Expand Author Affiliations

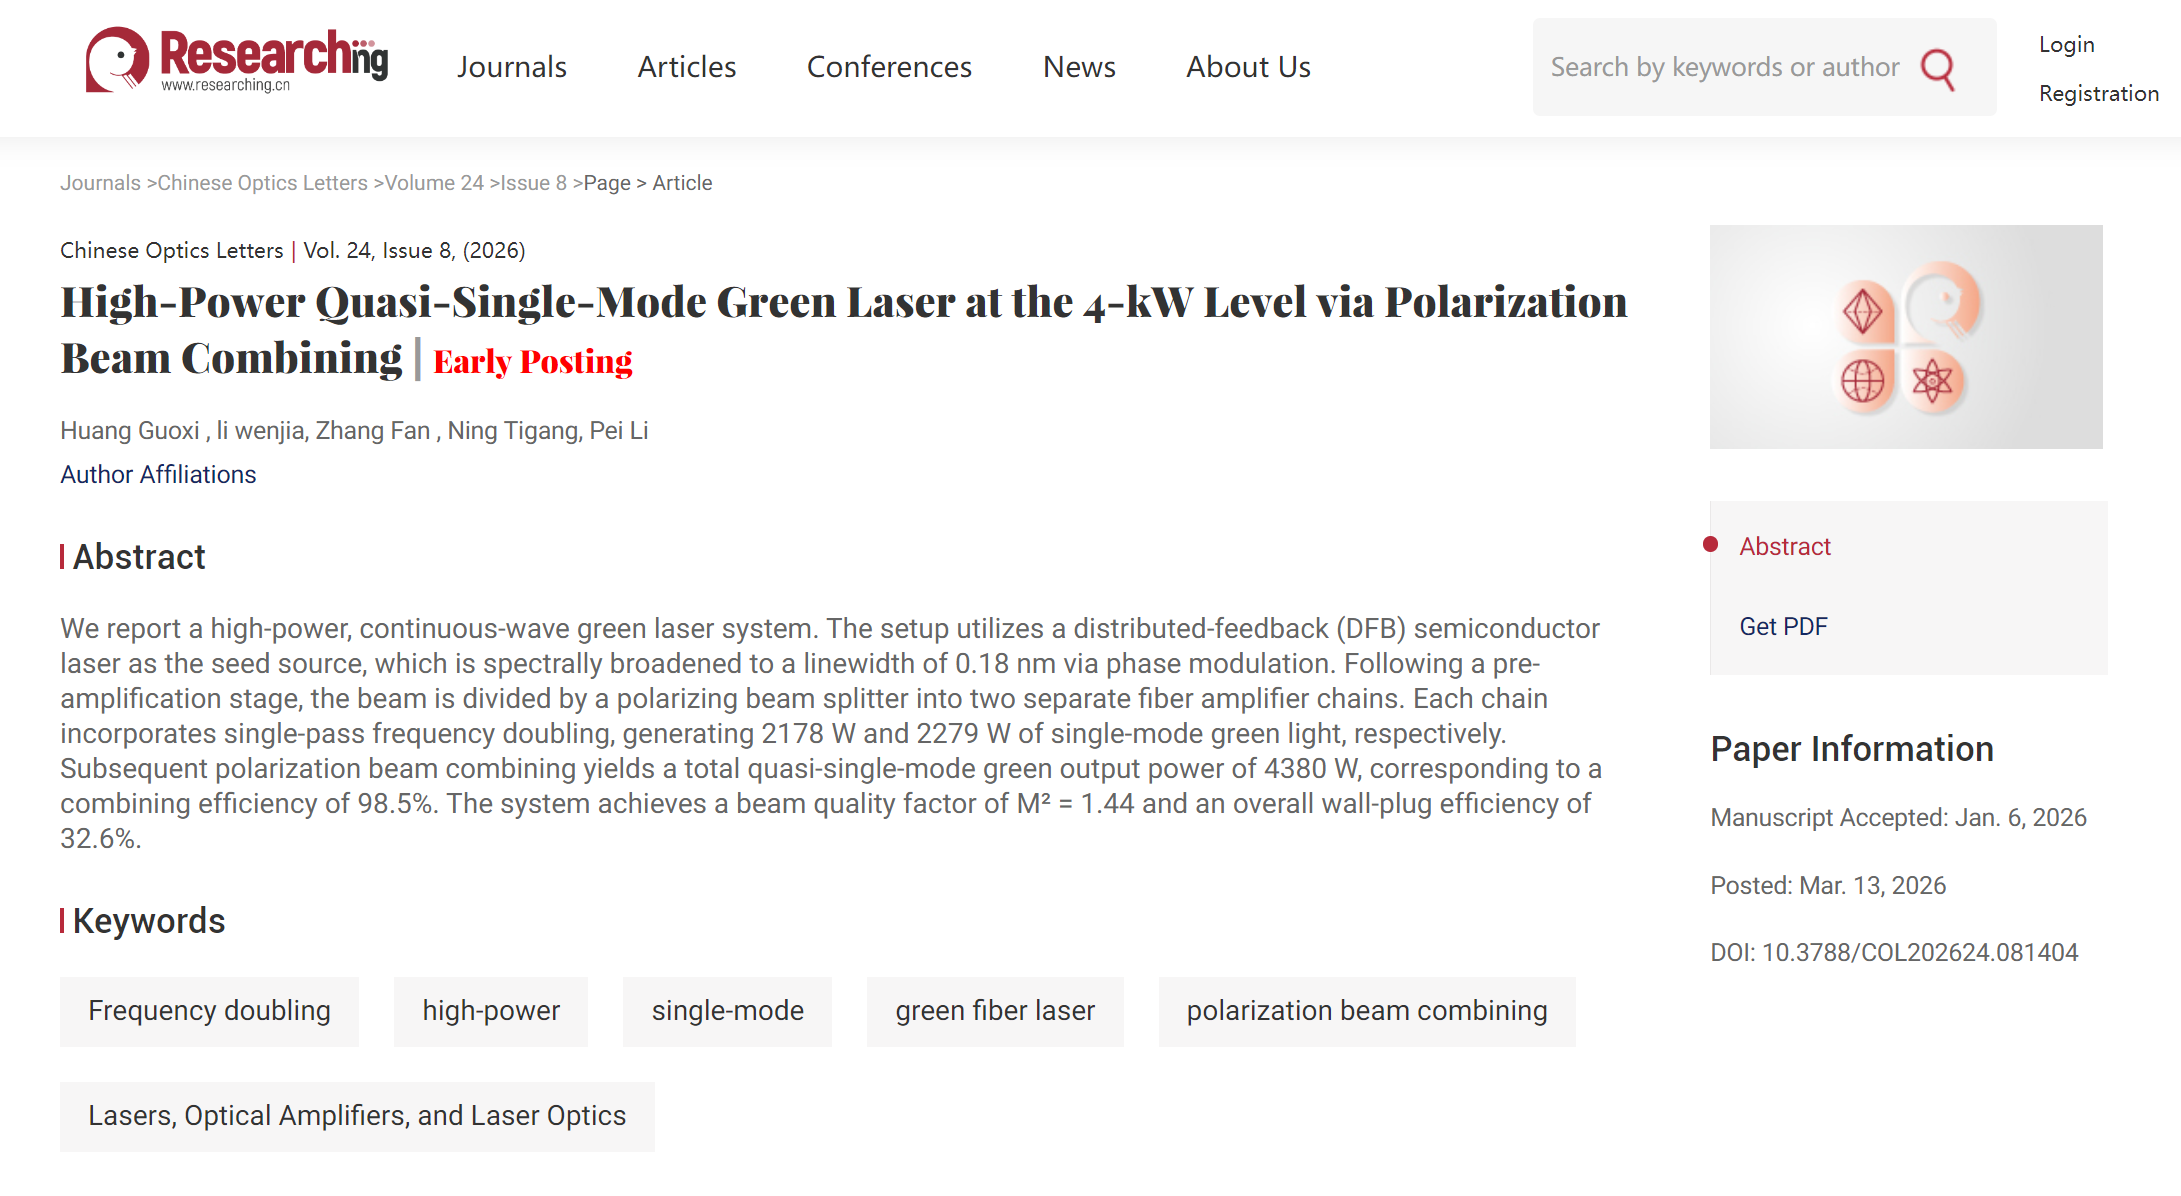pos(158,475)
